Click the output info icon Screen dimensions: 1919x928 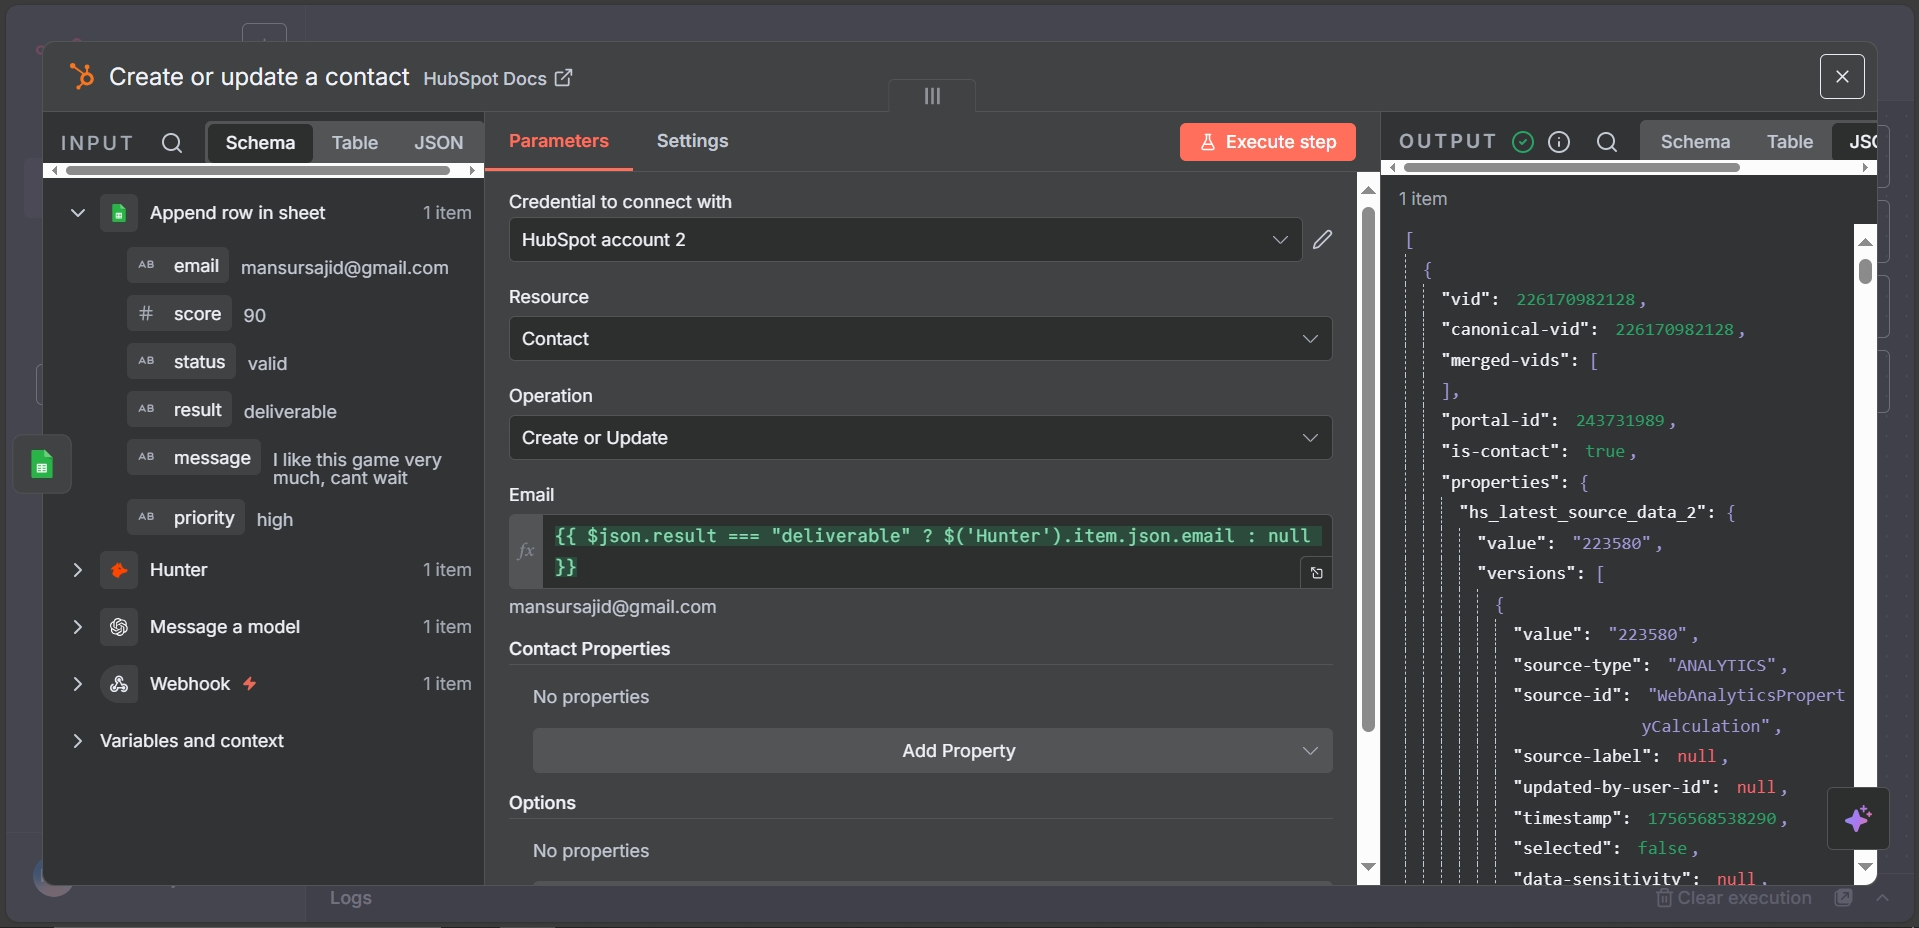pyautogui.click(x=1559, y=142)
